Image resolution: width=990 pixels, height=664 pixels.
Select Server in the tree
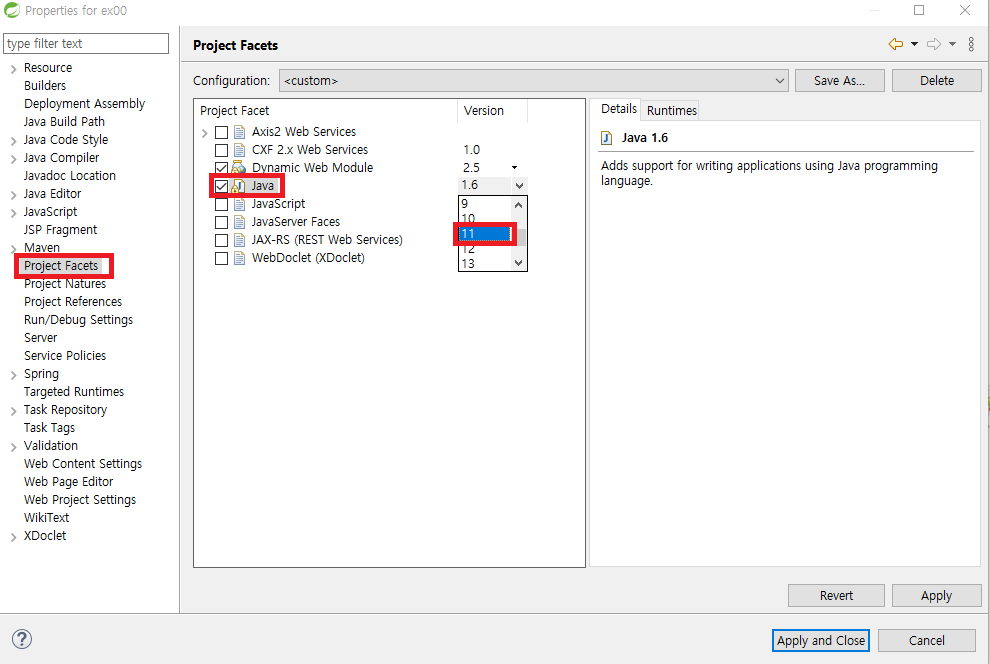40,338
